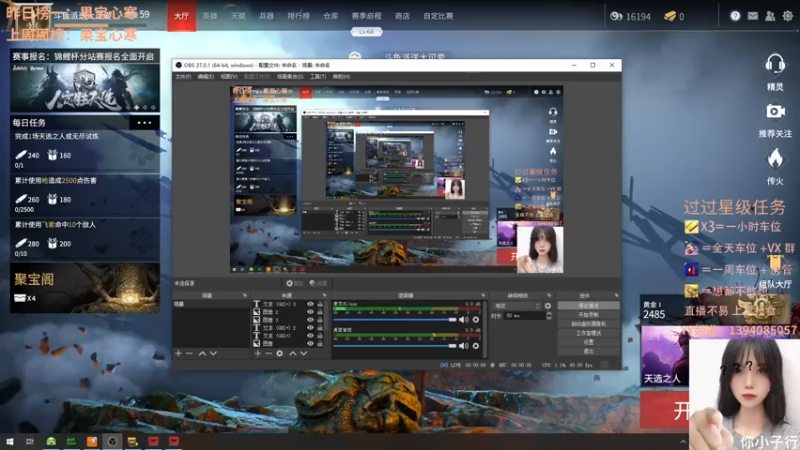Open 麦克风/Aux audio settings gear
Image resolution: width=800 pixels, height=450 pixels.
476,319
